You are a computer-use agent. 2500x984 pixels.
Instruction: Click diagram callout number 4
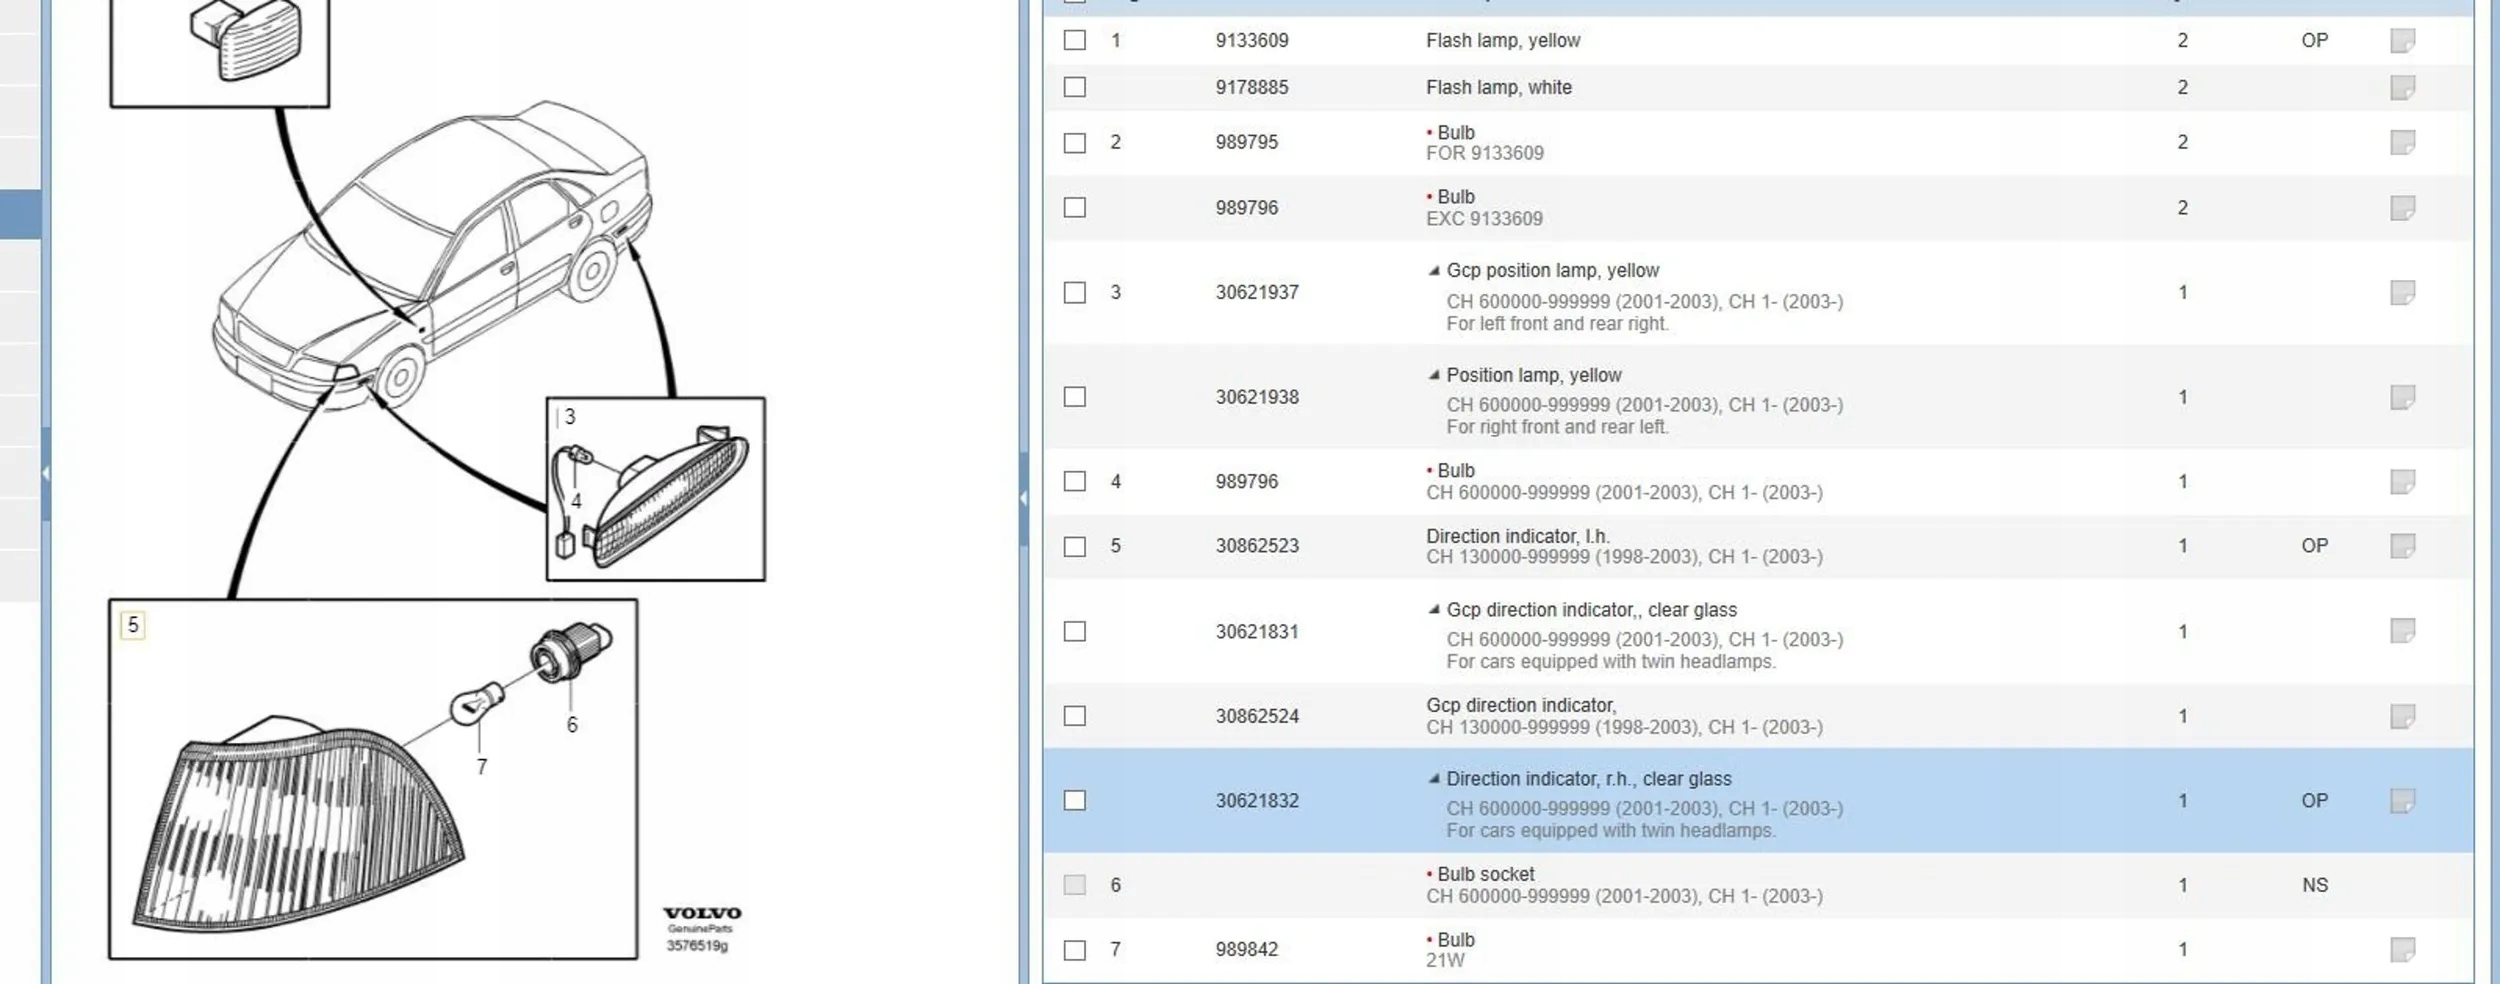(576, 501)
